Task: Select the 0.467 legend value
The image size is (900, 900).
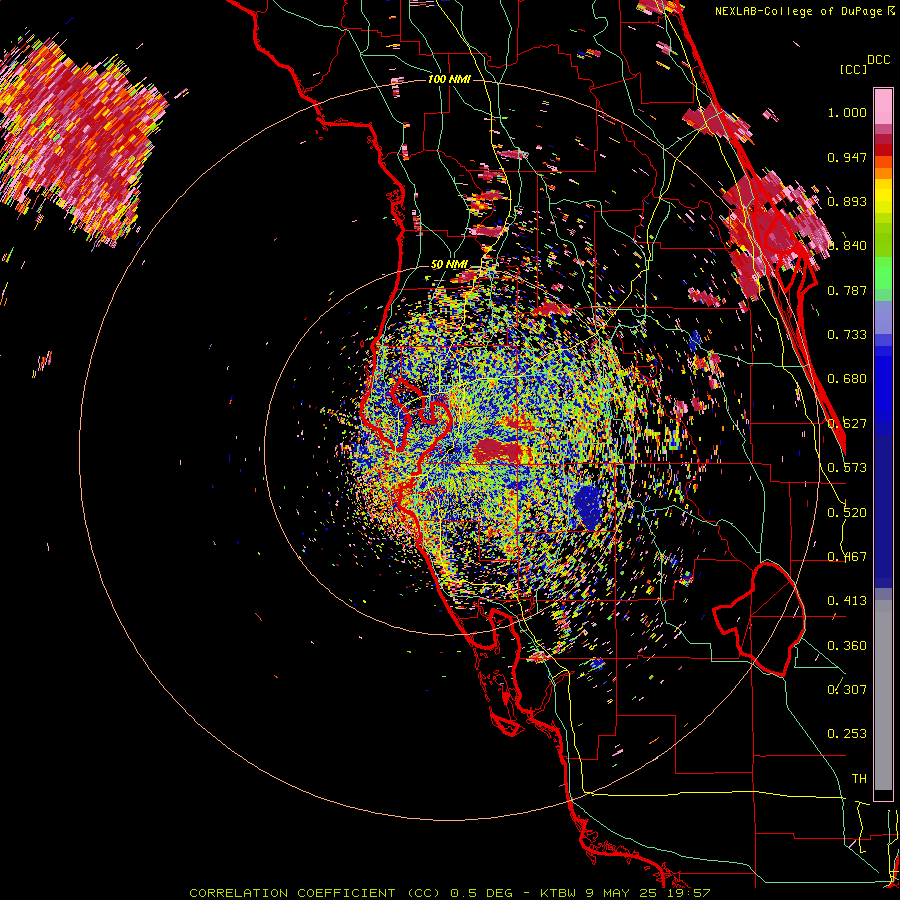Action: tap(847, 557)
